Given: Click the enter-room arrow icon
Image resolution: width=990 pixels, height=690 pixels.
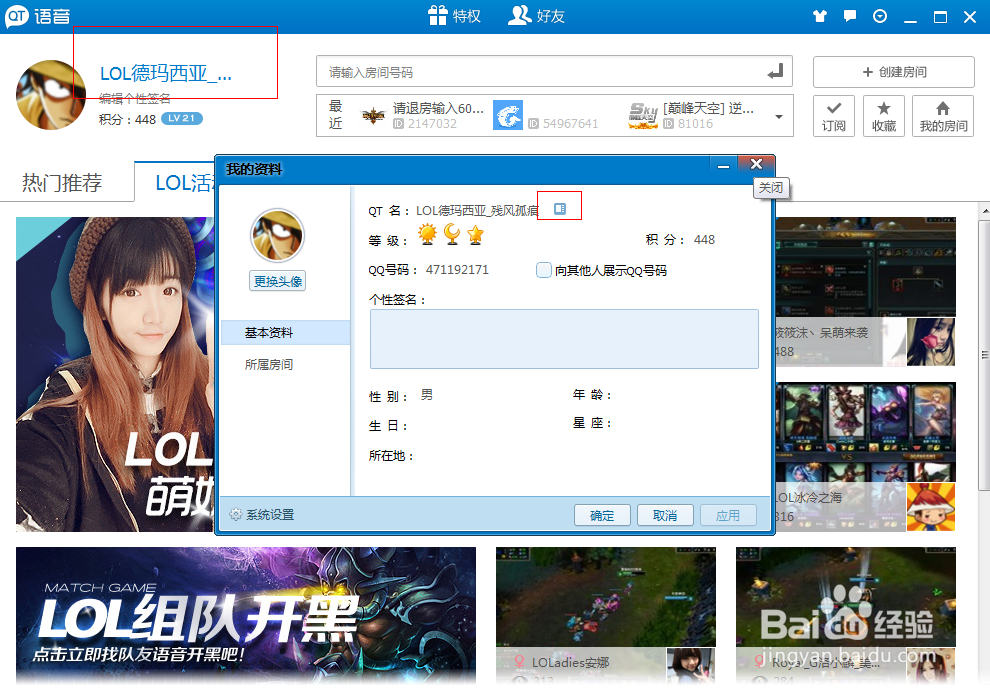Looking at the screenshot, I should tap(775, 72).
